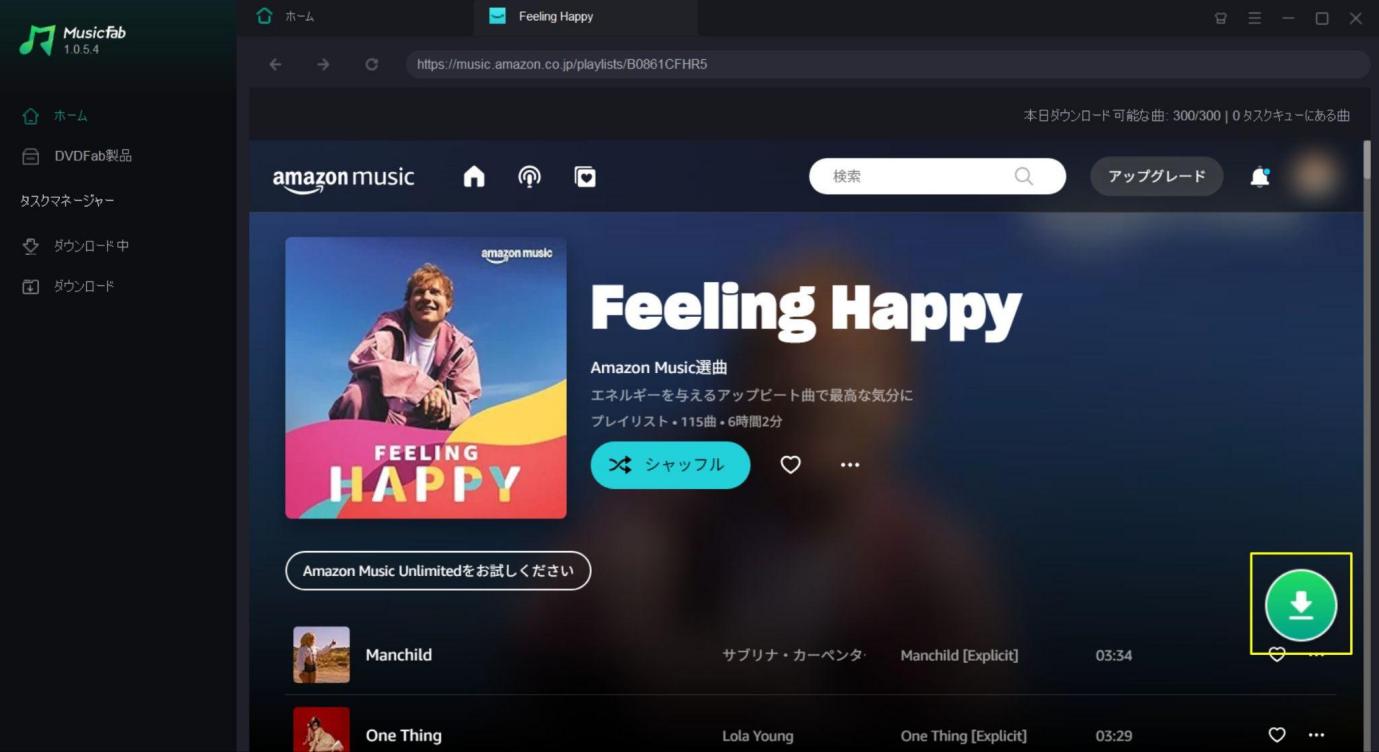The image size is (1379, 752).
Task: Click the シャッフル button
Action: pyautogui.click(x=670, y=465)
